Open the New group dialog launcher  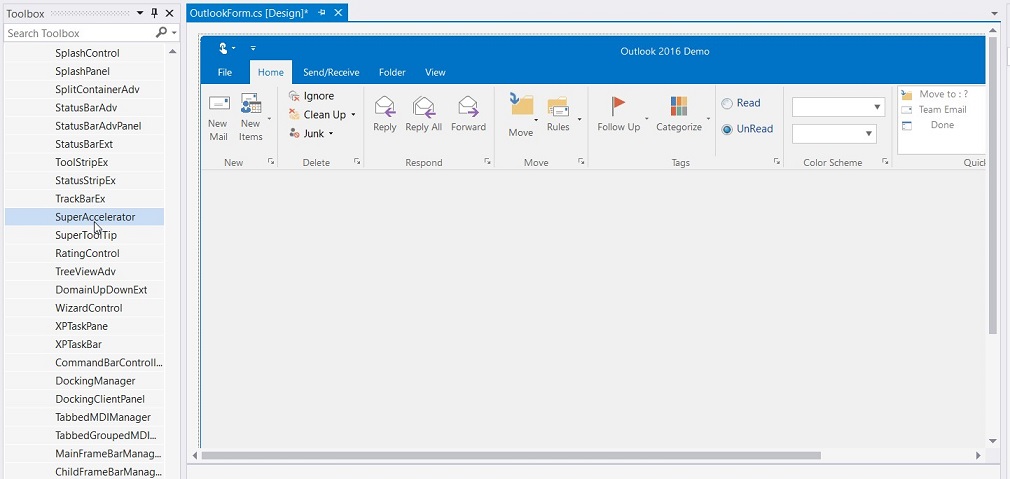[x=271, y=162]
